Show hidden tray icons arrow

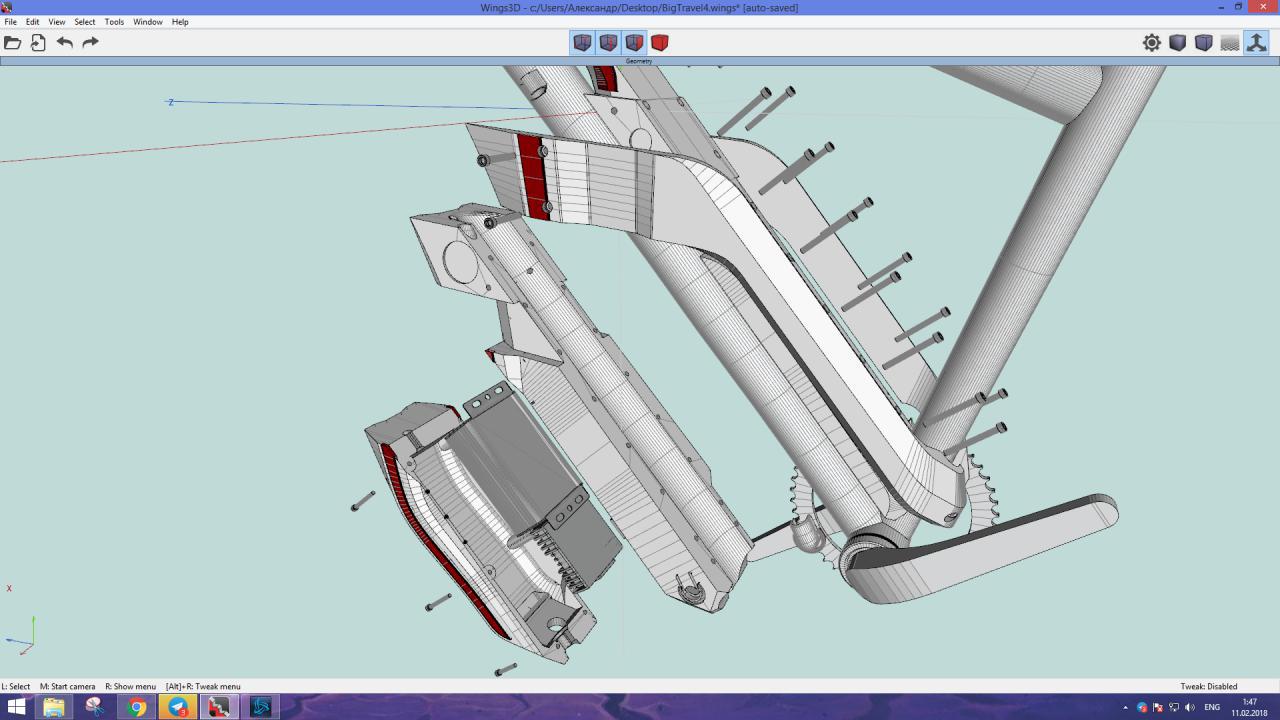click(1126, 707)
